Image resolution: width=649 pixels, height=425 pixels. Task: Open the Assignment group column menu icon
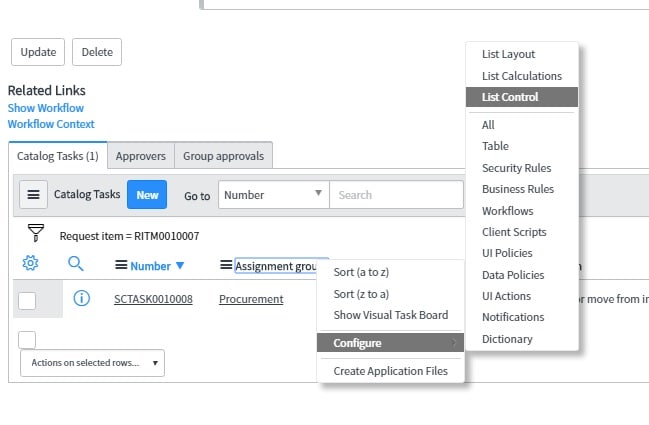point(226,266)
